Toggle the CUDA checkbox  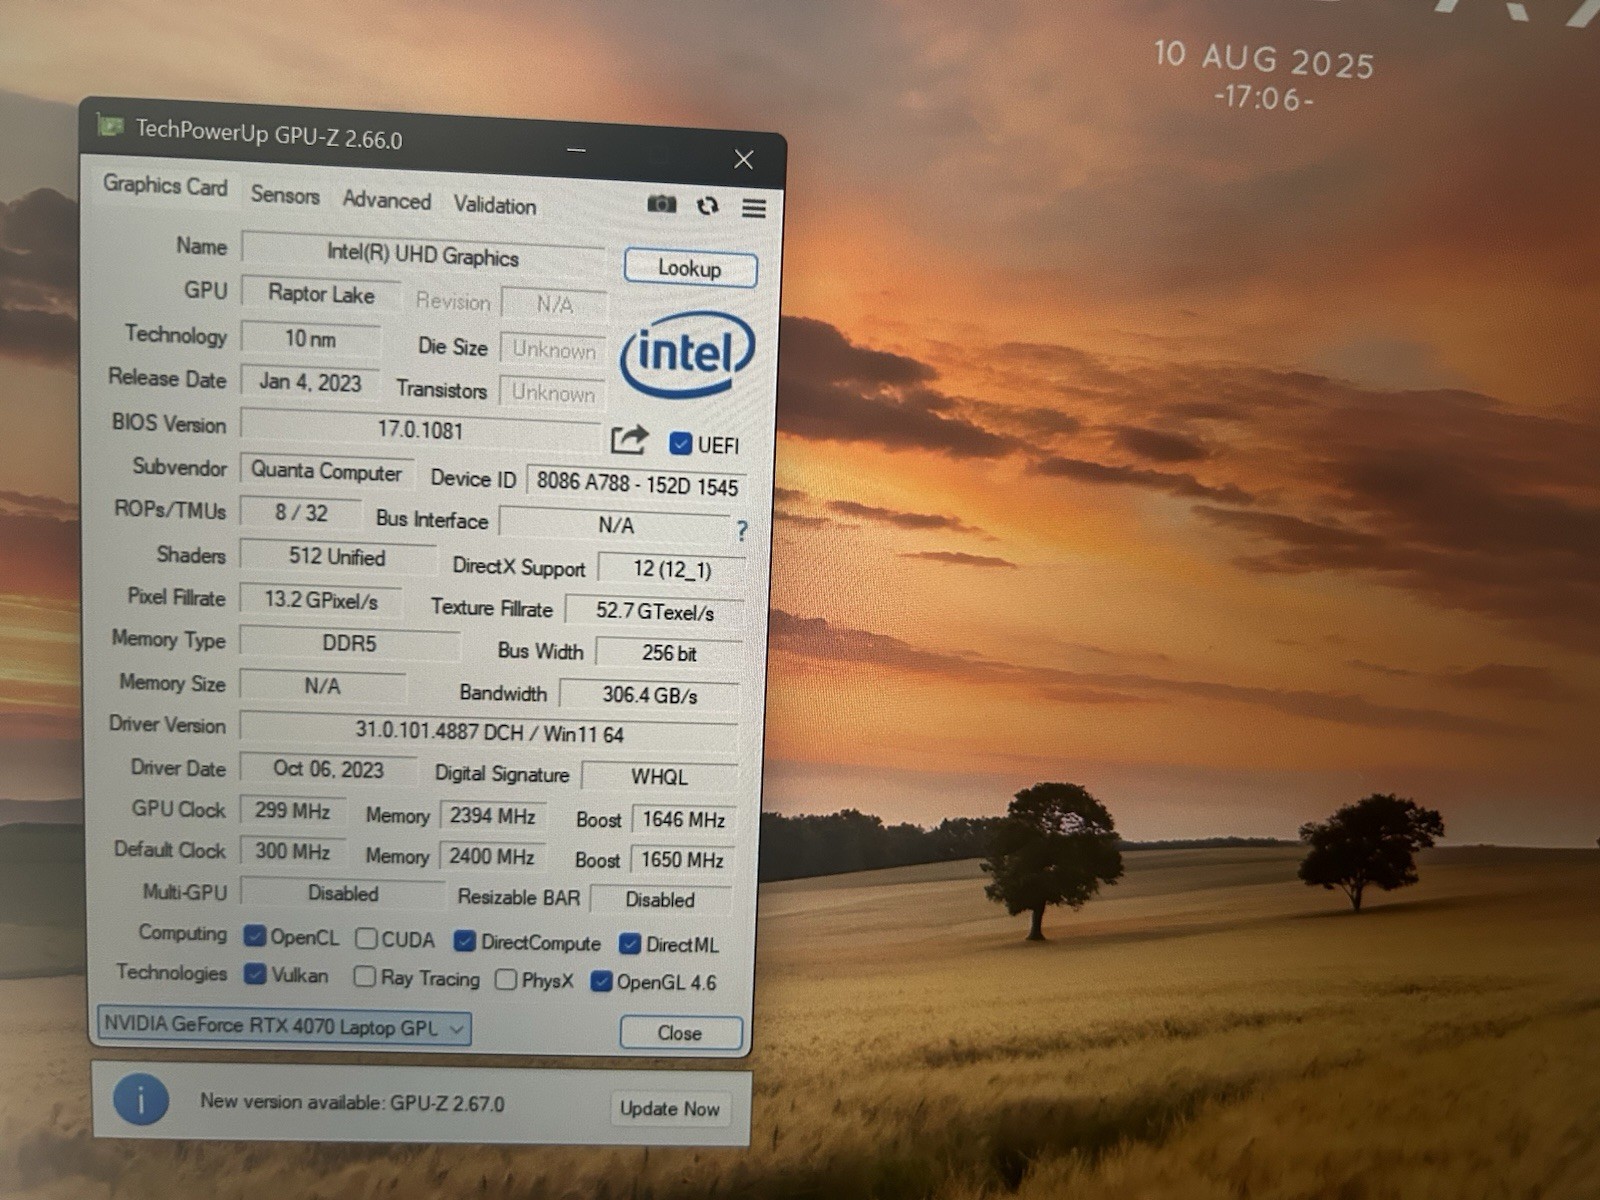point(366,938)
